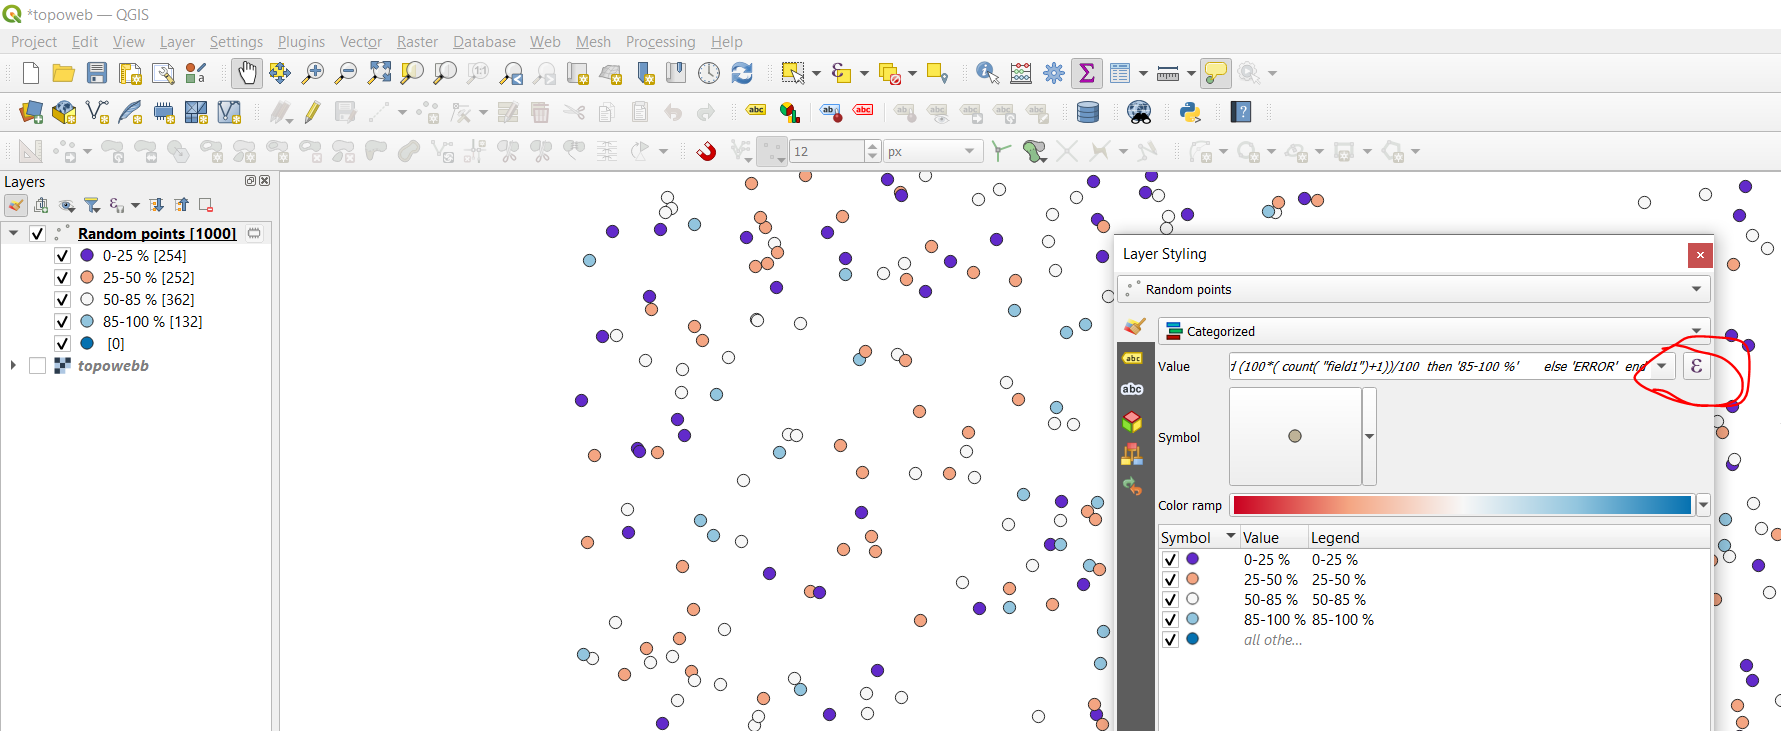Open 3D View tab in Layer Styling sidebar

pyautogui.click(x=1132, y=421)
